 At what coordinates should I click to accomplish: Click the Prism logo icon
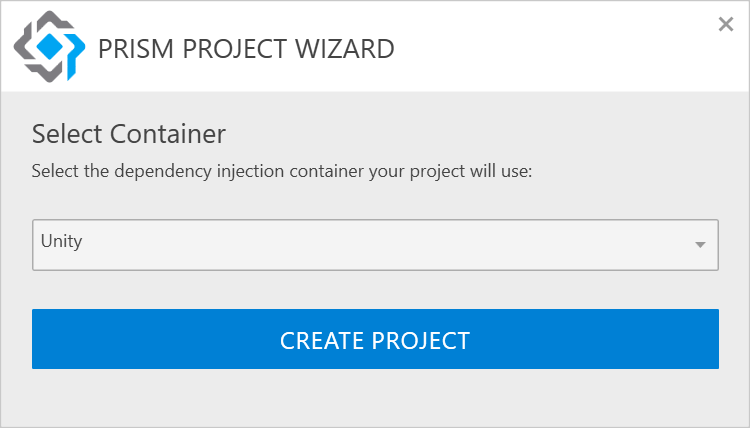pos(49,46)
